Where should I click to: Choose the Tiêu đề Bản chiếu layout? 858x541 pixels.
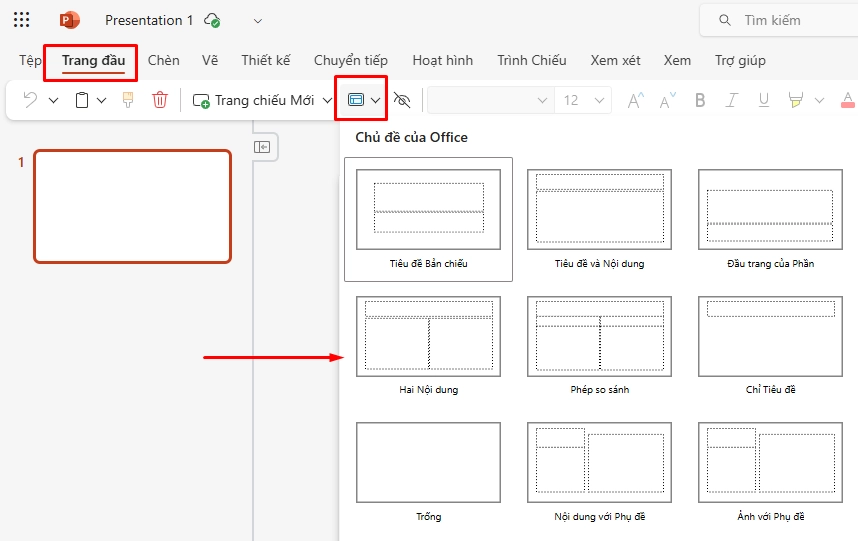(x=428, y=219)
